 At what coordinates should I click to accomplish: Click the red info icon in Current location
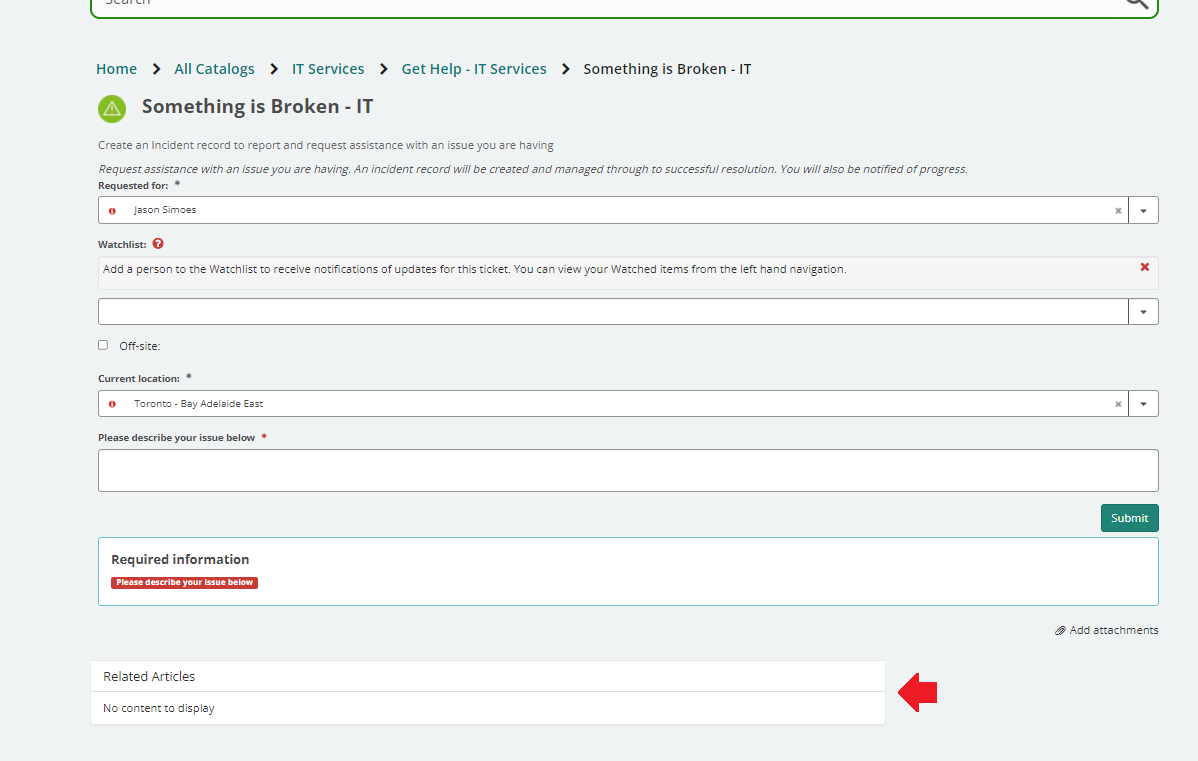pos(112,404)
